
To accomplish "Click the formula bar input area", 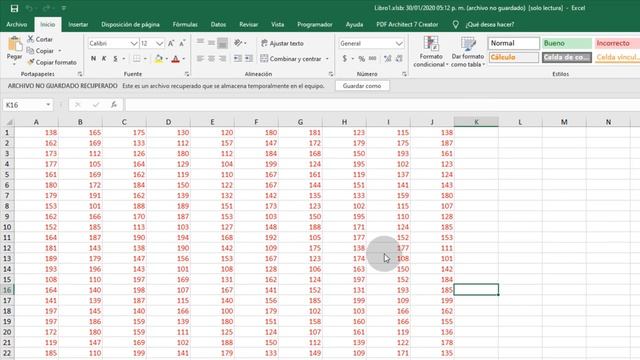I will pyautogui.click(x=382, y=105).
